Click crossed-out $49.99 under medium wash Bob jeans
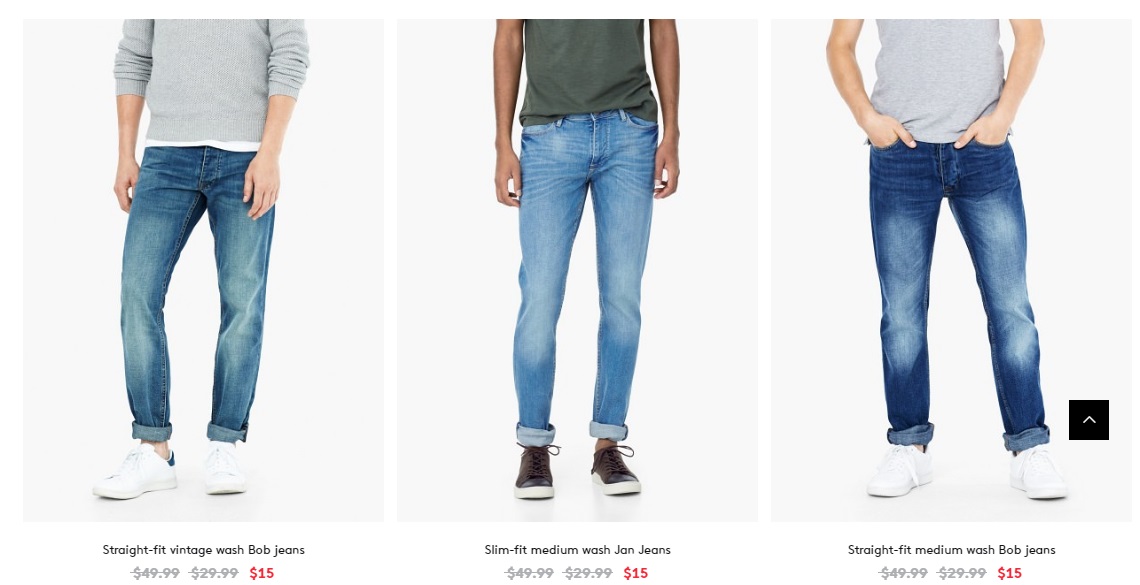This screenshot has width=1140, height=585. pos(903,573)
